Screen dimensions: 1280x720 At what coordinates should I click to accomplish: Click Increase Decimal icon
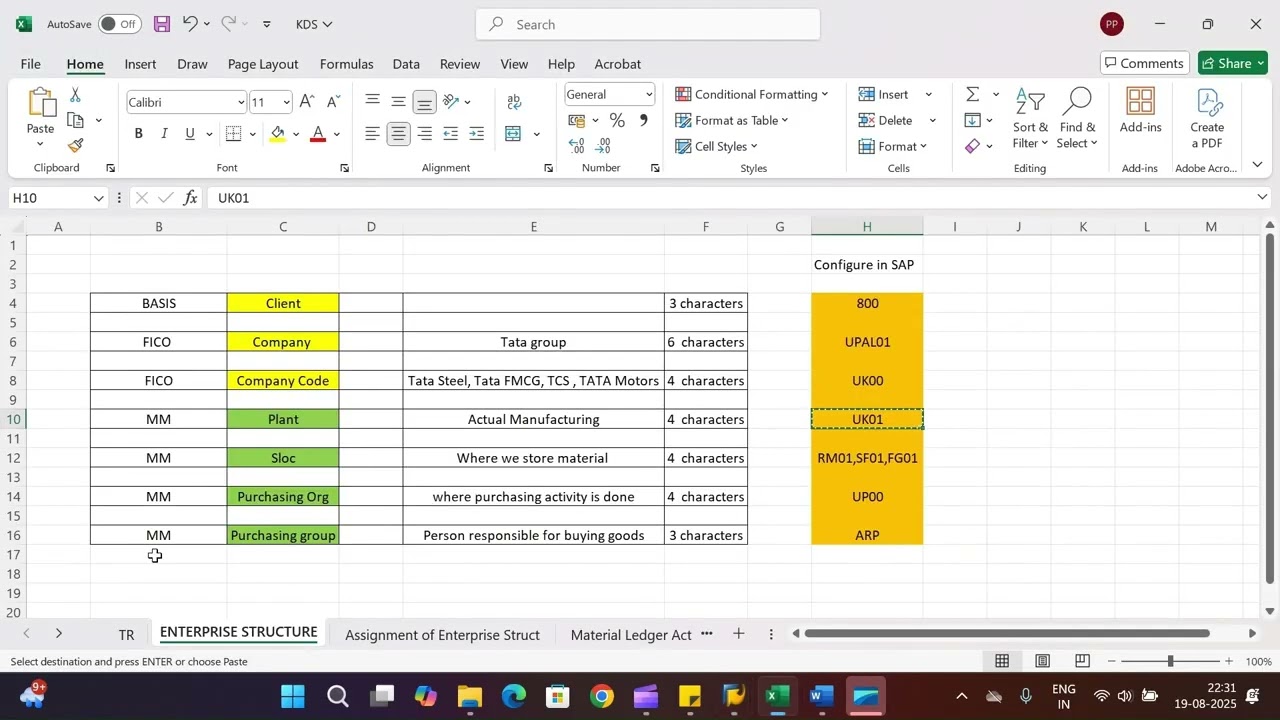point(577,146)
